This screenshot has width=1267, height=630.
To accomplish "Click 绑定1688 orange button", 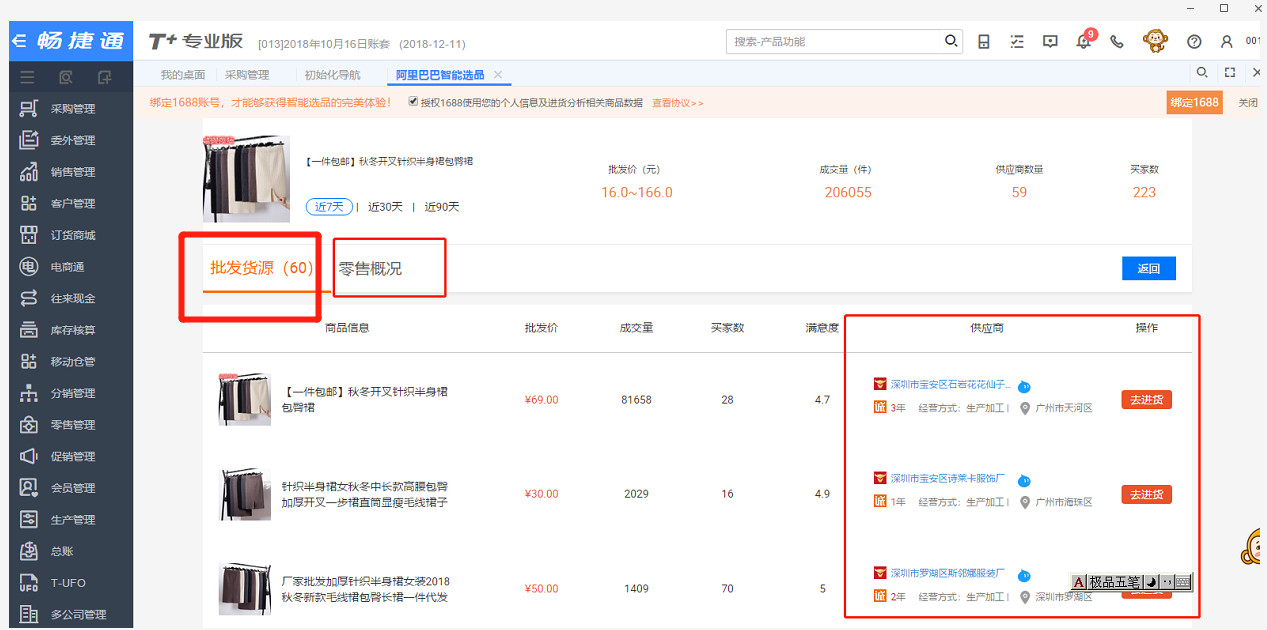I will point(1195,102).
